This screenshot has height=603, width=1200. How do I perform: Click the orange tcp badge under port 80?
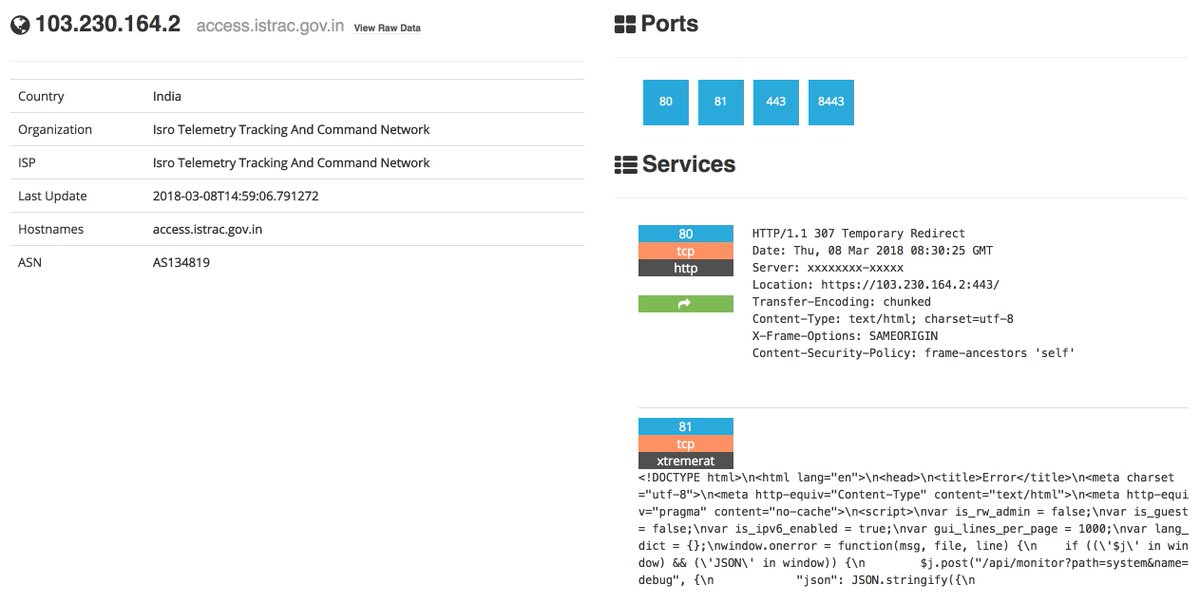[685, 251]
